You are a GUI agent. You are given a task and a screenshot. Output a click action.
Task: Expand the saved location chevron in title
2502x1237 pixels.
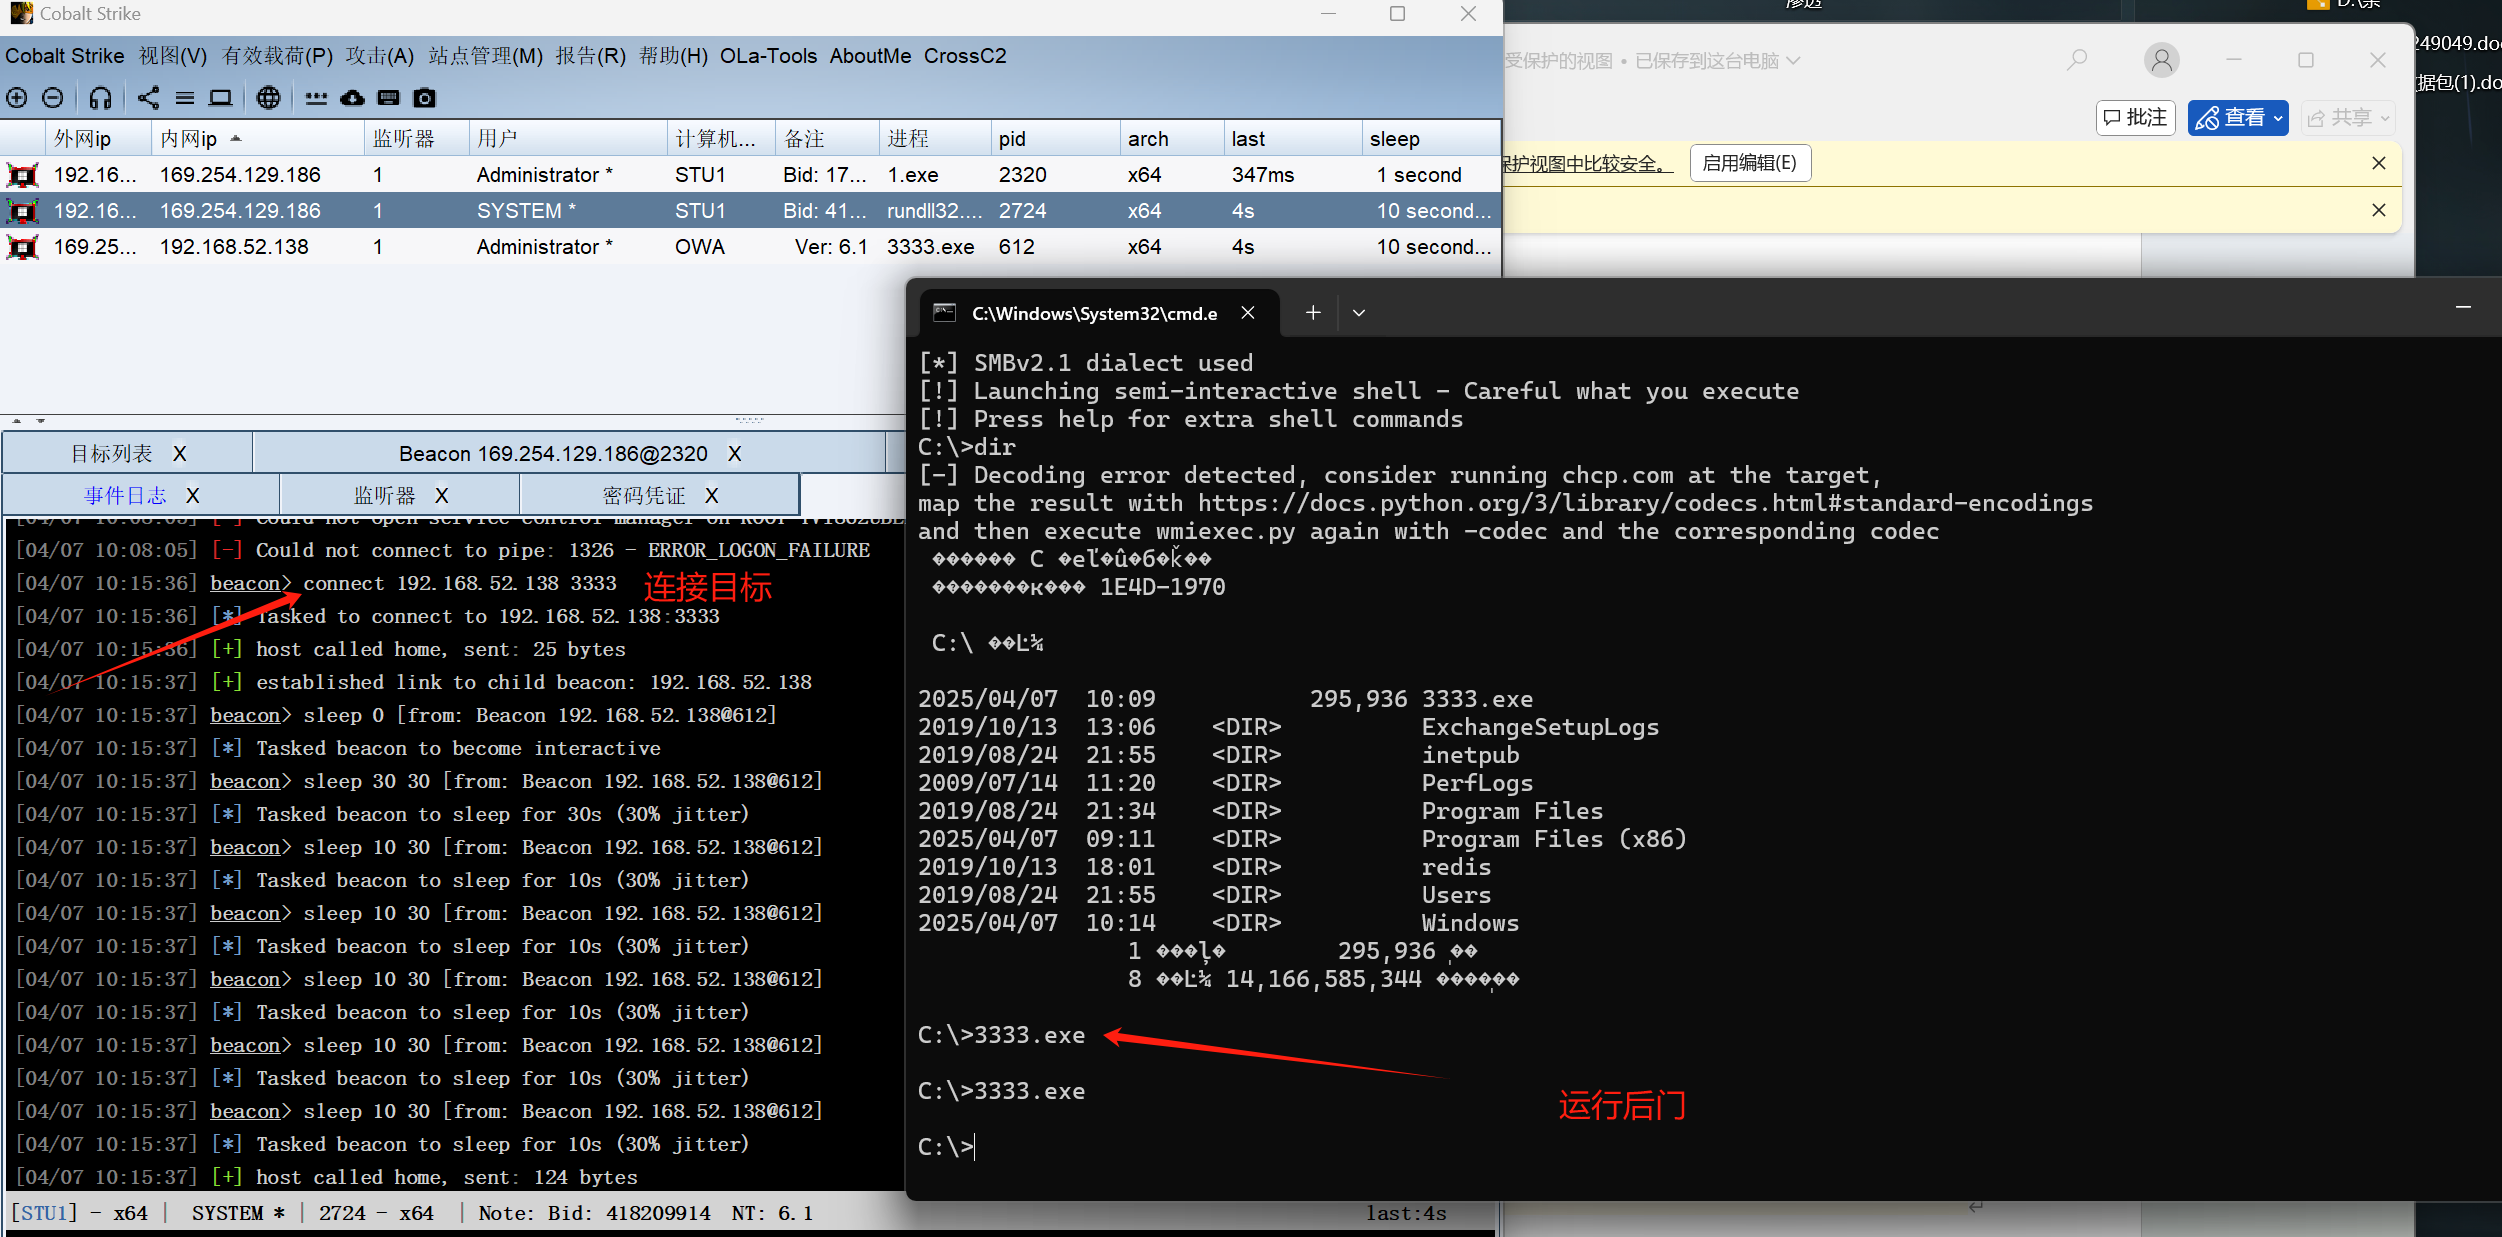click(1794, 61)
